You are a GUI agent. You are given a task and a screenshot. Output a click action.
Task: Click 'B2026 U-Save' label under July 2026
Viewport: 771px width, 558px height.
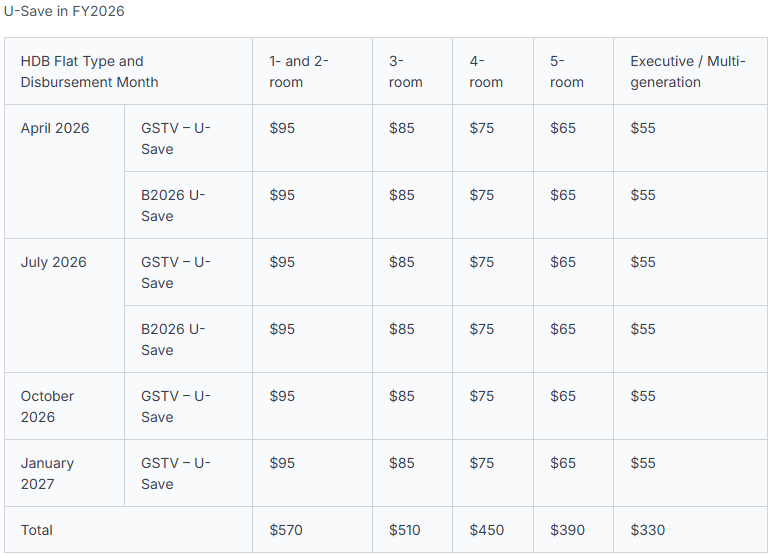click(173, 340)
